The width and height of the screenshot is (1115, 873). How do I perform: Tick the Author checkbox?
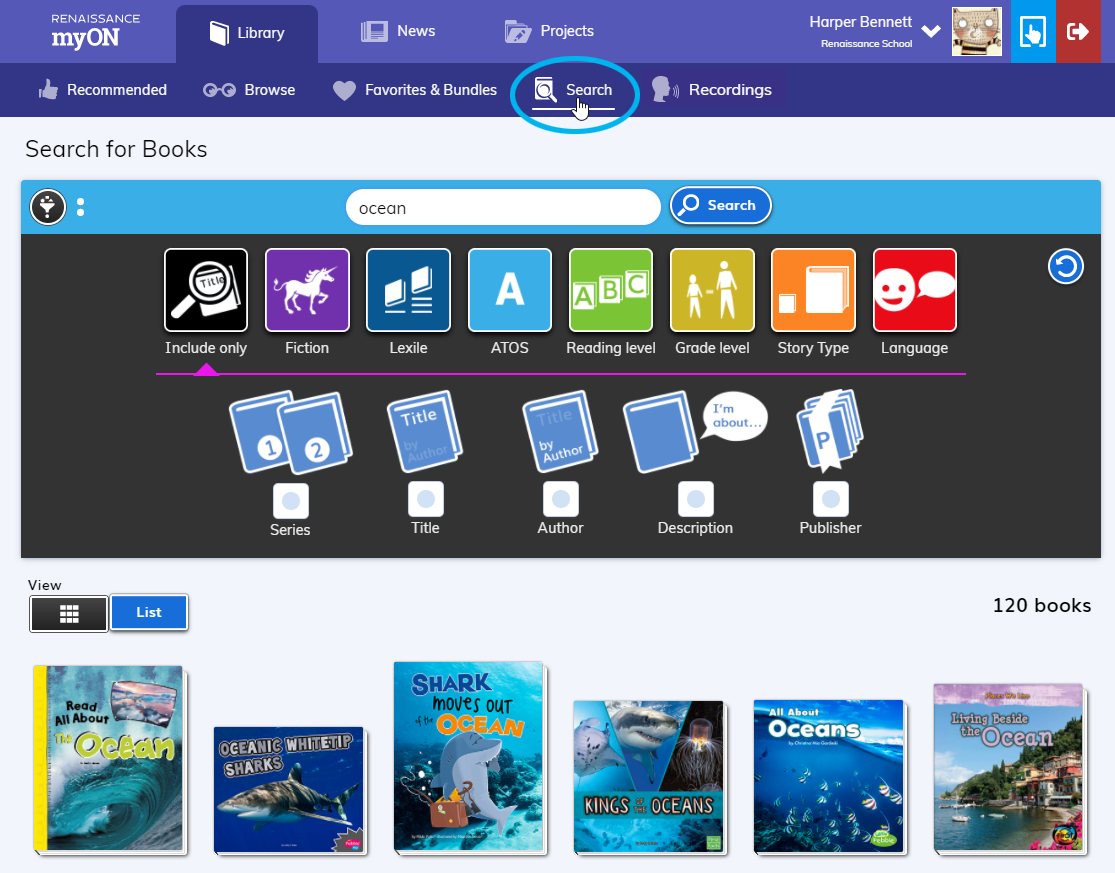(x=560, y=498)
